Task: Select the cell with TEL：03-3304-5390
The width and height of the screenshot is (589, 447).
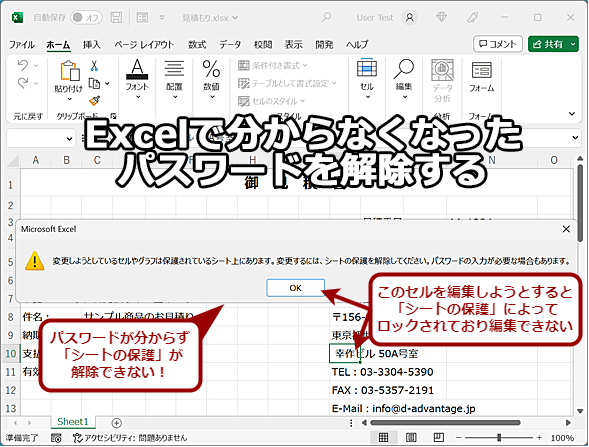Action: click(382, 372)
